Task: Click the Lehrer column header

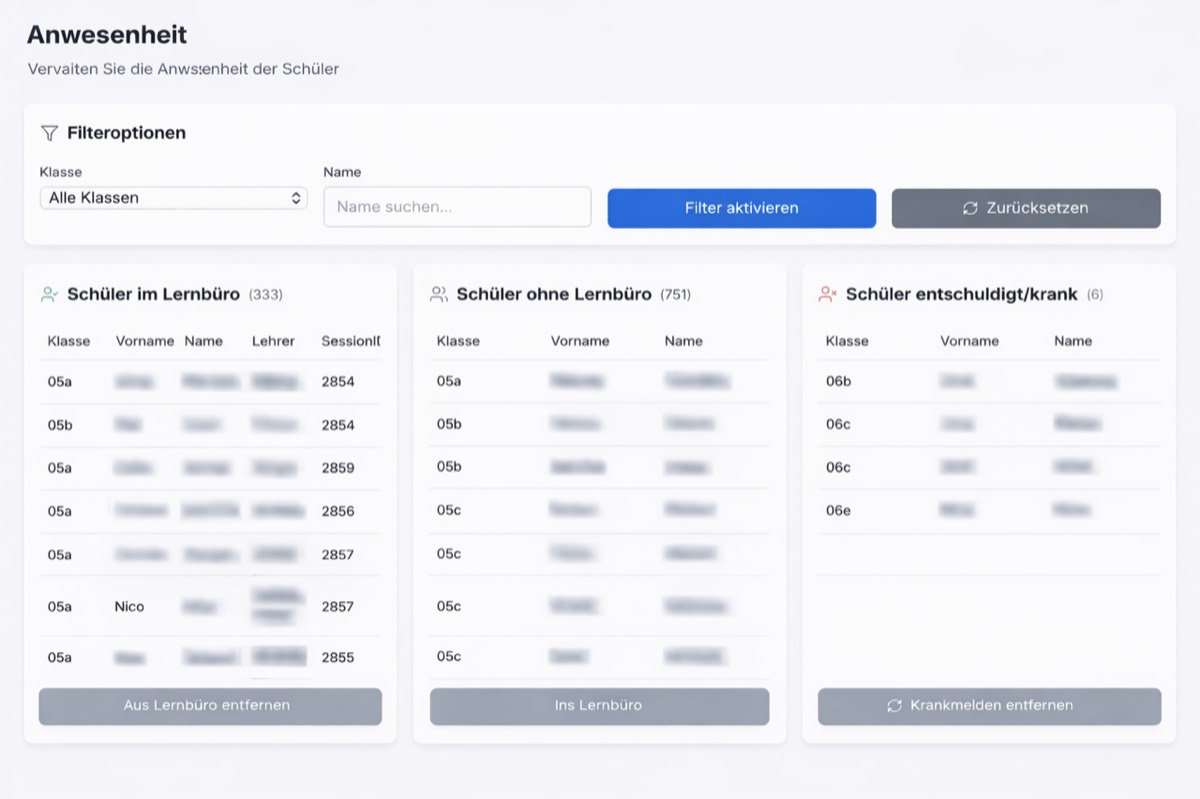Action: 273,341
